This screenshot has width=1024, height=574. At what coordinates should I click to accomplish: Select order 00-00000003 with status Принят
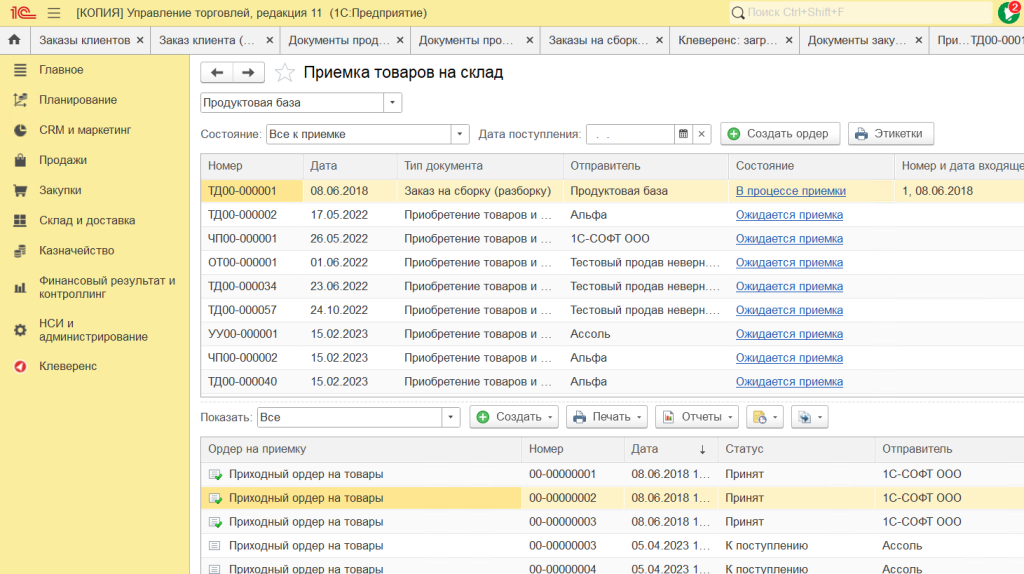click(x=612, y=522)
